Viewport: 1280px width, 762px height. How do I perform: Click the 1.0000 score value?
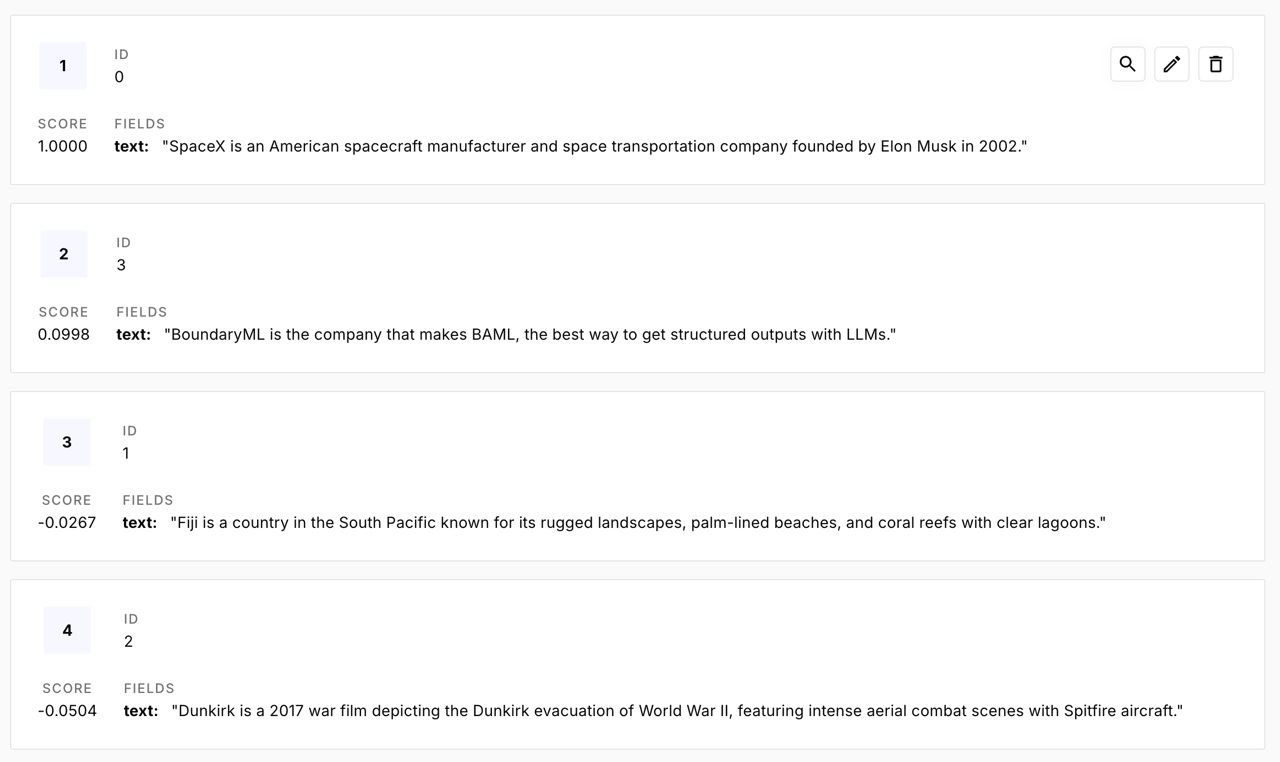[63, 146]
